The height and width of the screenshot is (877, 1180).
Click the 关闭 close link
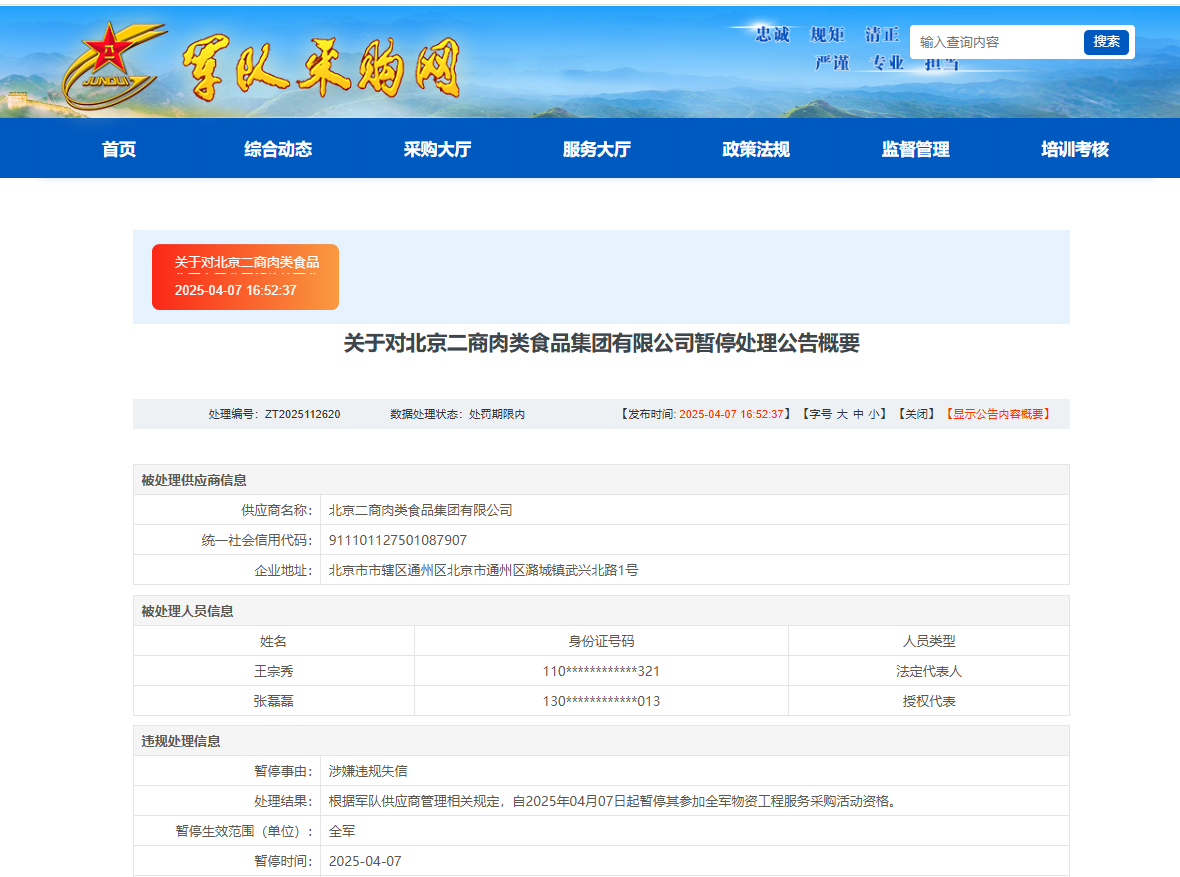pyautogui.click(x=916, y=414)
